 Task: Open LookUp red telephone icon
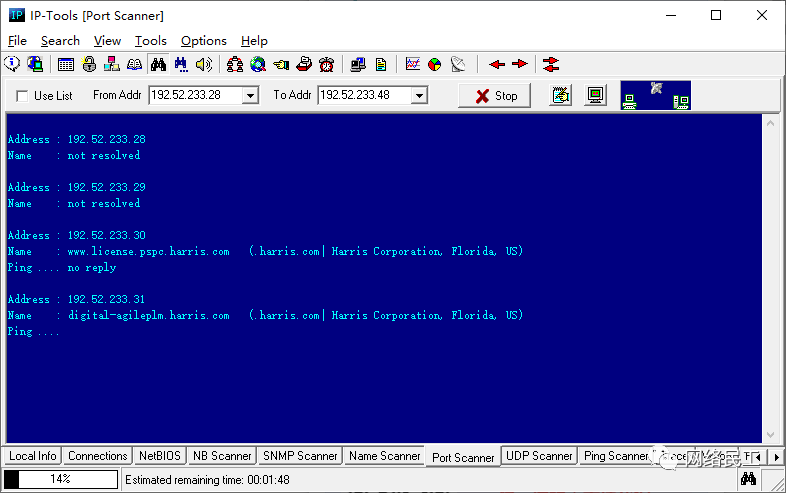(x=304, y=64)
